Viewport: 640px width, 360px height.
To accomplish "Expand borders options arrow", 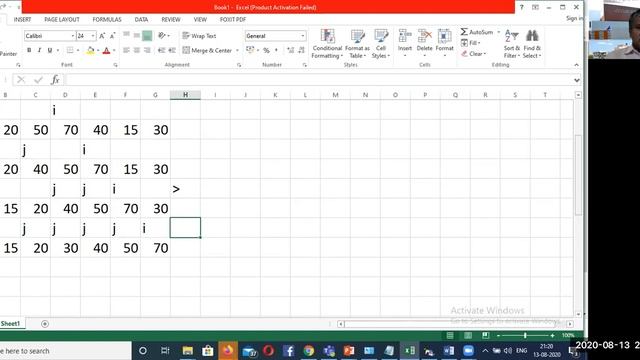I will (x=78, y=51).
